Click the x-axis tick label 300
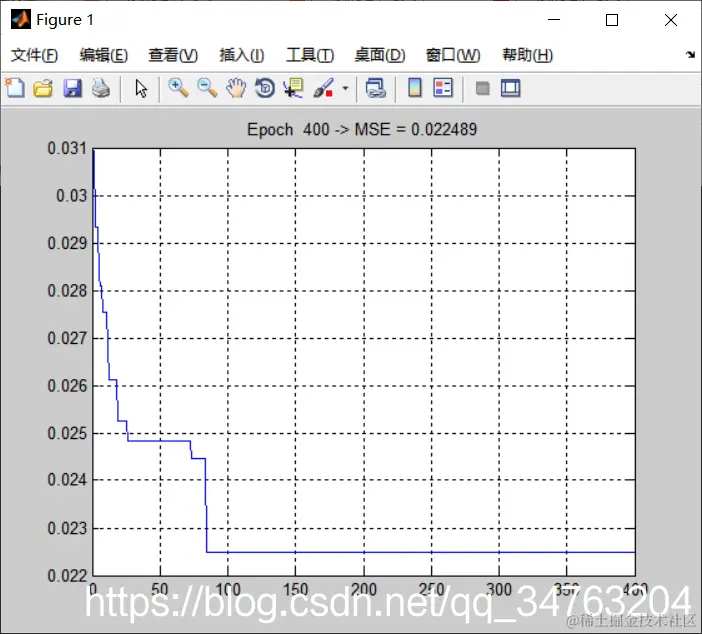This screenshot has width=702, height=634. click(x=499, y=589)
